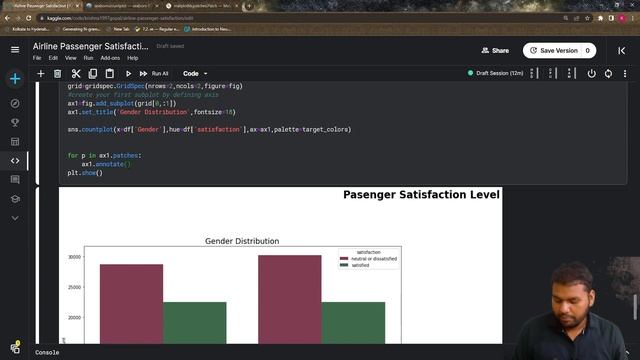Open Discussions icon in sidebar
The height and width of the screenshot is (360, 640).
coord(15,180)
